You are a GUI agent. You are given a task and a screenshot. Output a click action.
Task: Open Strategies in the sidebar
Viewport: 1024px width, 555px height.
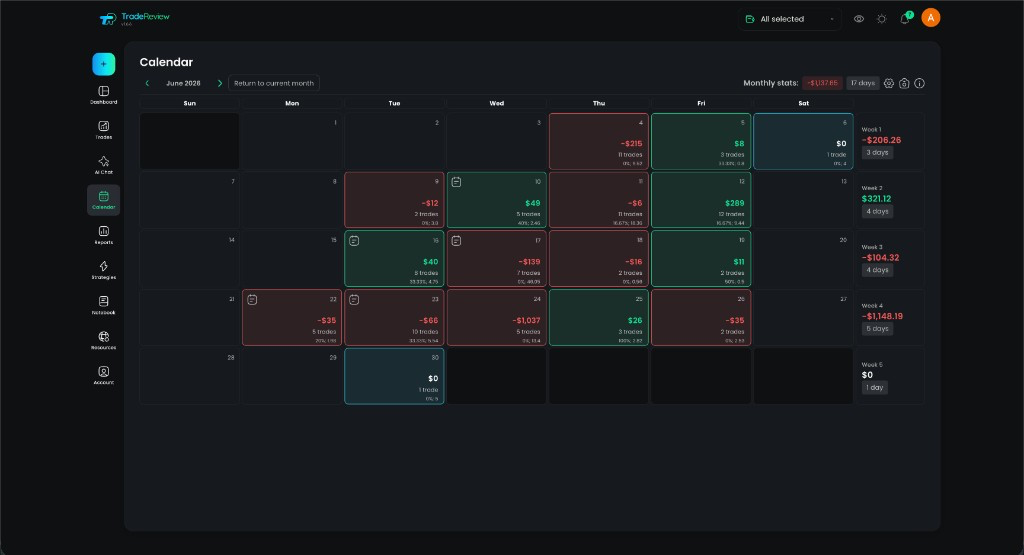click(x=103, y=270)
